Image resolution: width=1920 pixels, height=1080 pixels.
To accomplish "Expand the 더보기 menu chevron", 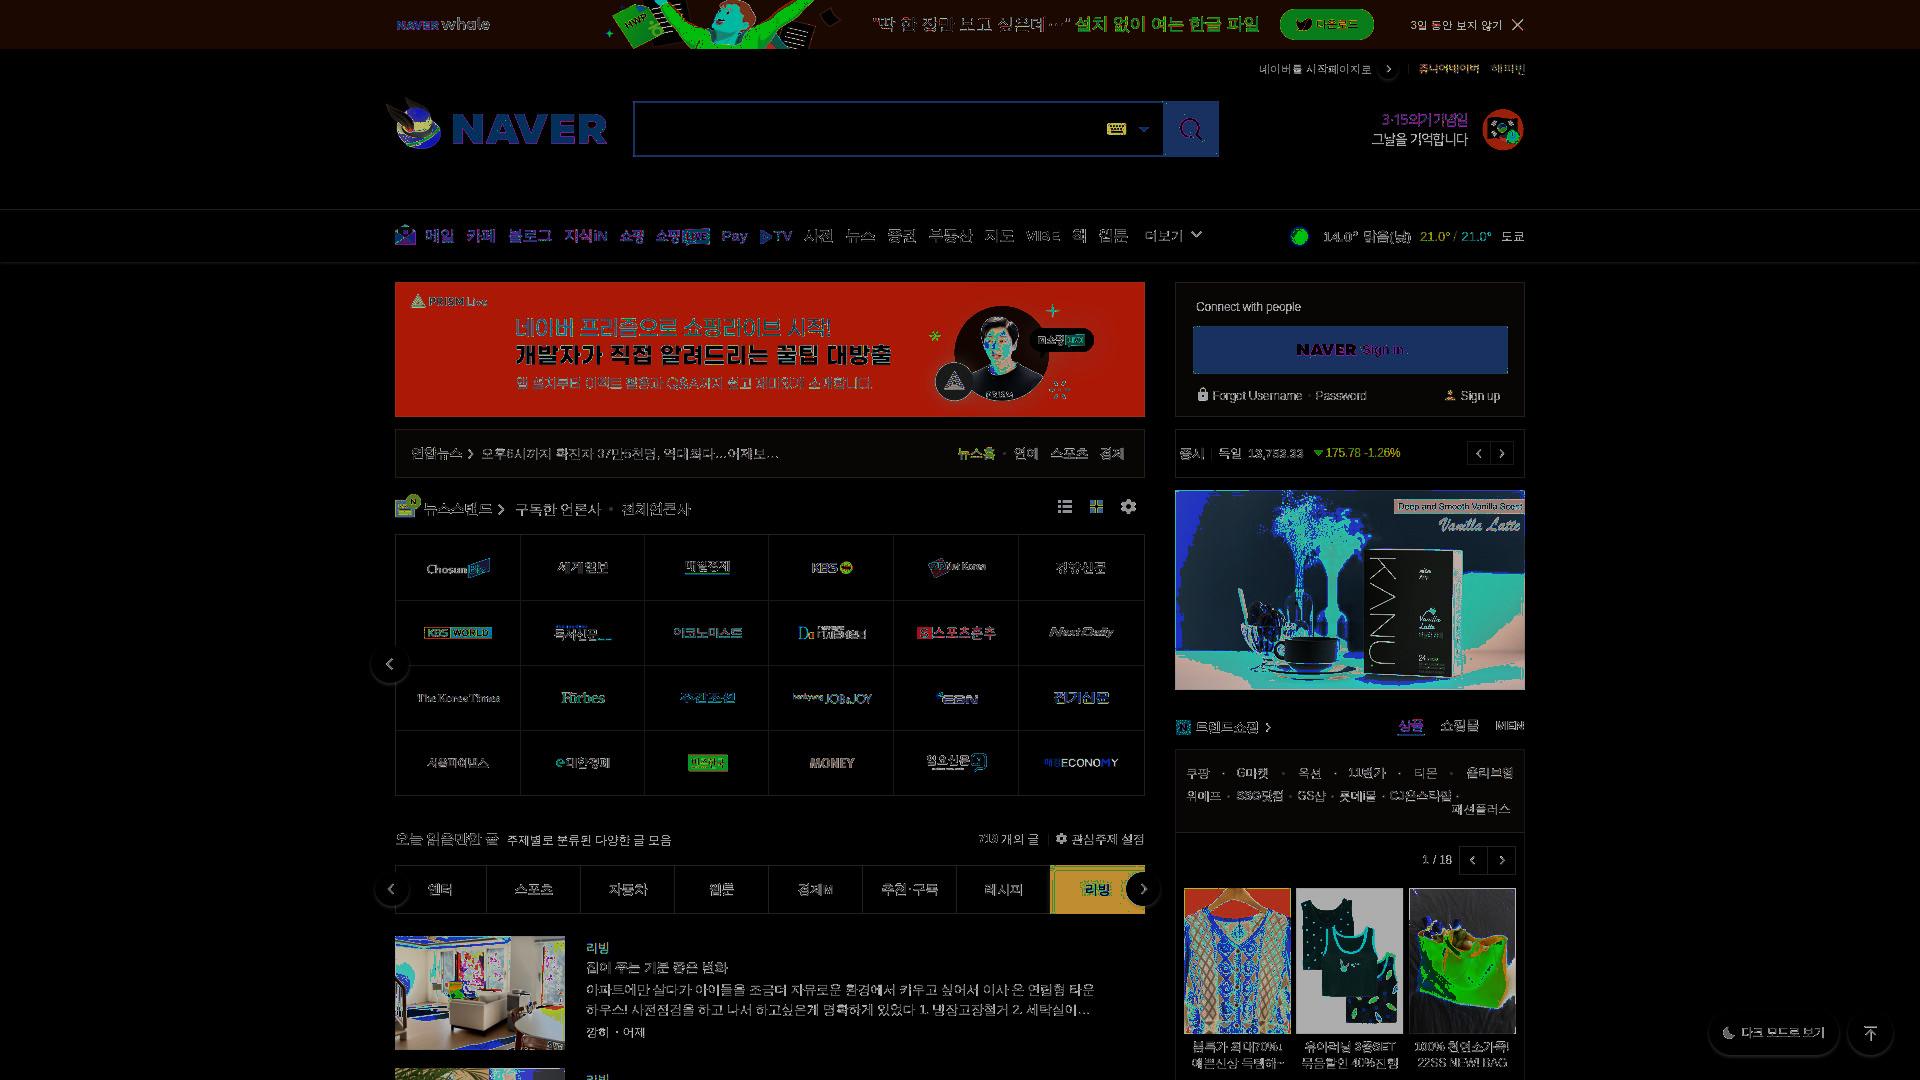I will pyautogui.click(x=1196, y=235).
